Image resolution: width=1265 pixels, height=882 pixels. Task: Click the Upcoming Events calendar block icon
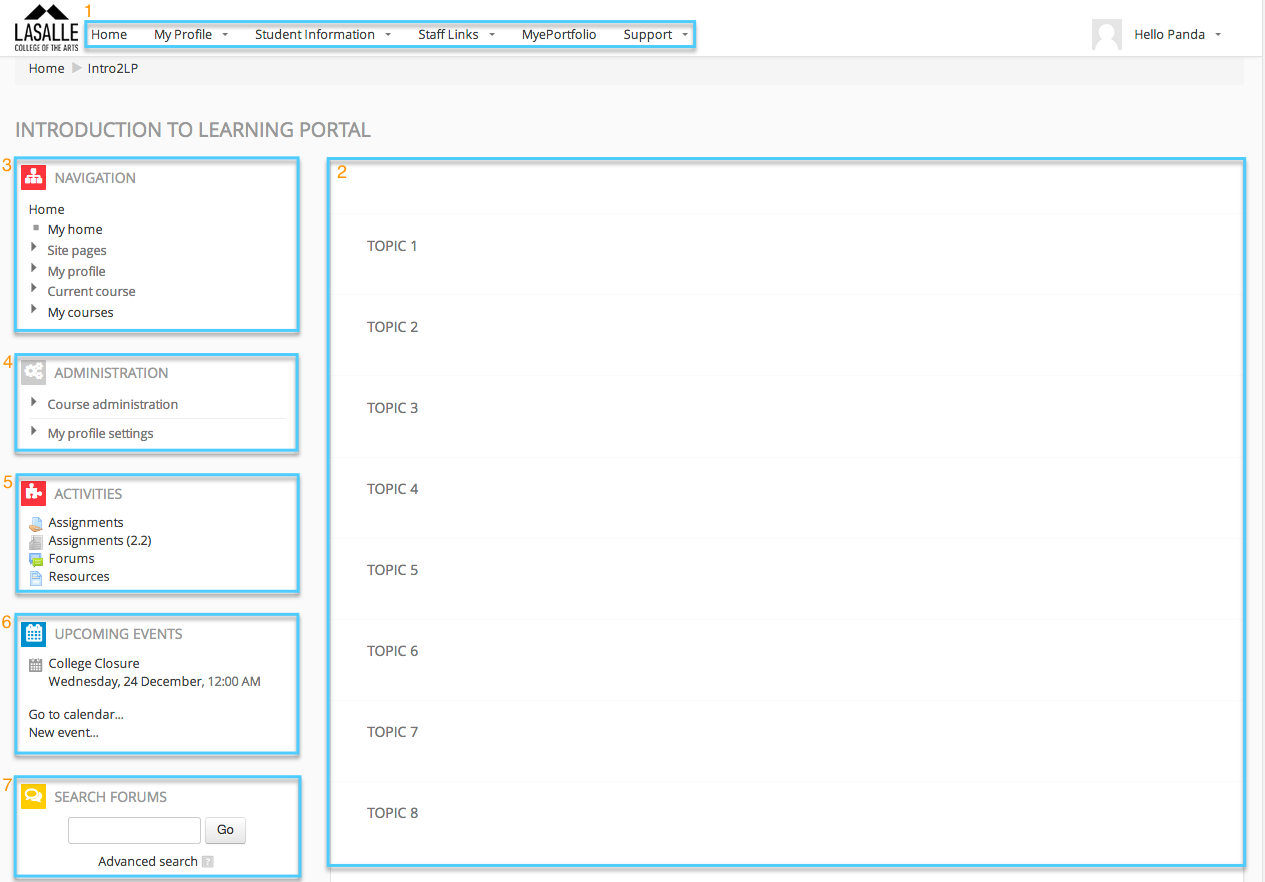coord(34,633)
